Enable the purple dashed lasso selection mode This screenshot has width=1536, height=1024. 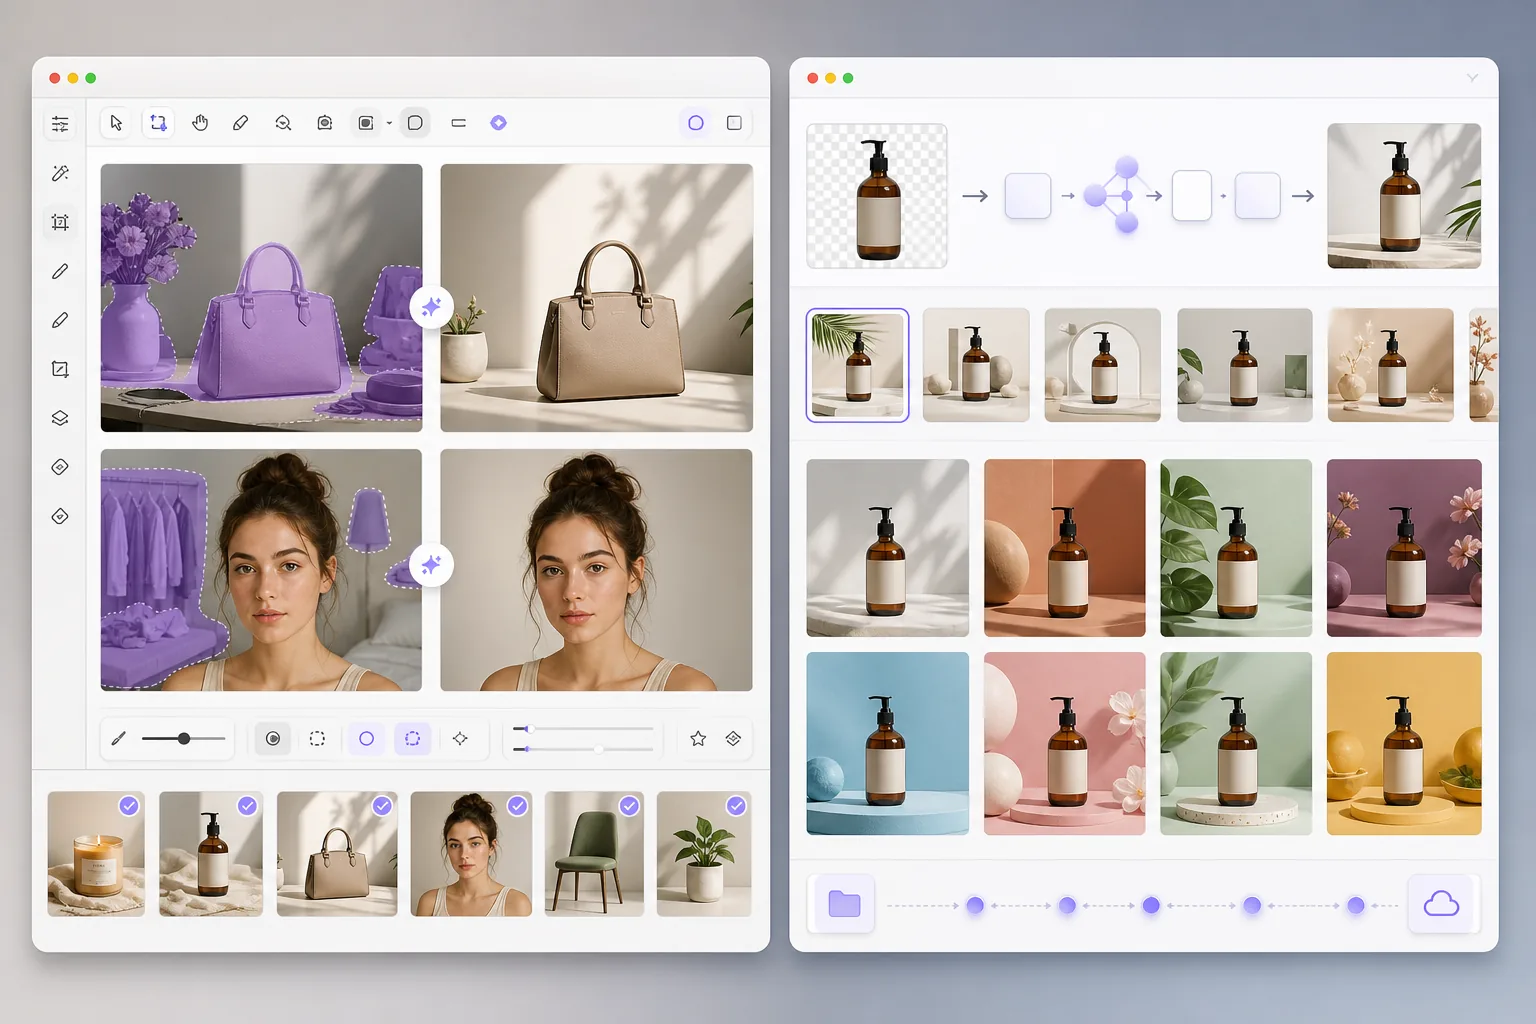click(412, 739)
